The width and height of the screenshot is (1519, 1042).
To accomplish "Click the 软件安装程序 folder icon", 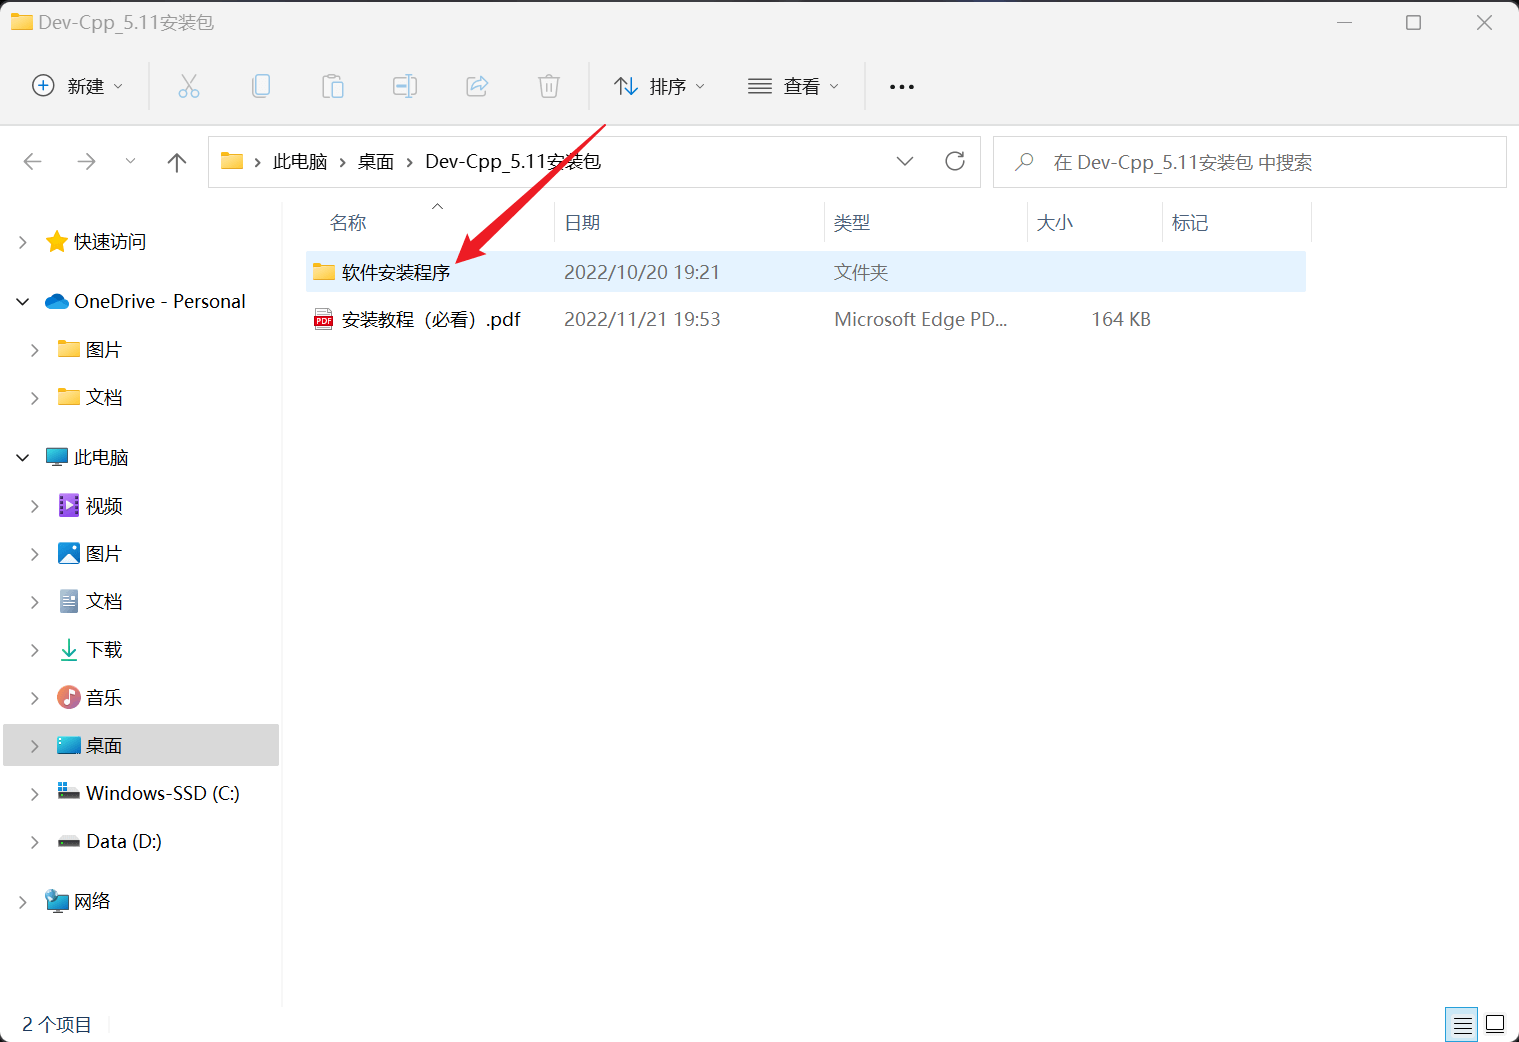I will point(324,271).
